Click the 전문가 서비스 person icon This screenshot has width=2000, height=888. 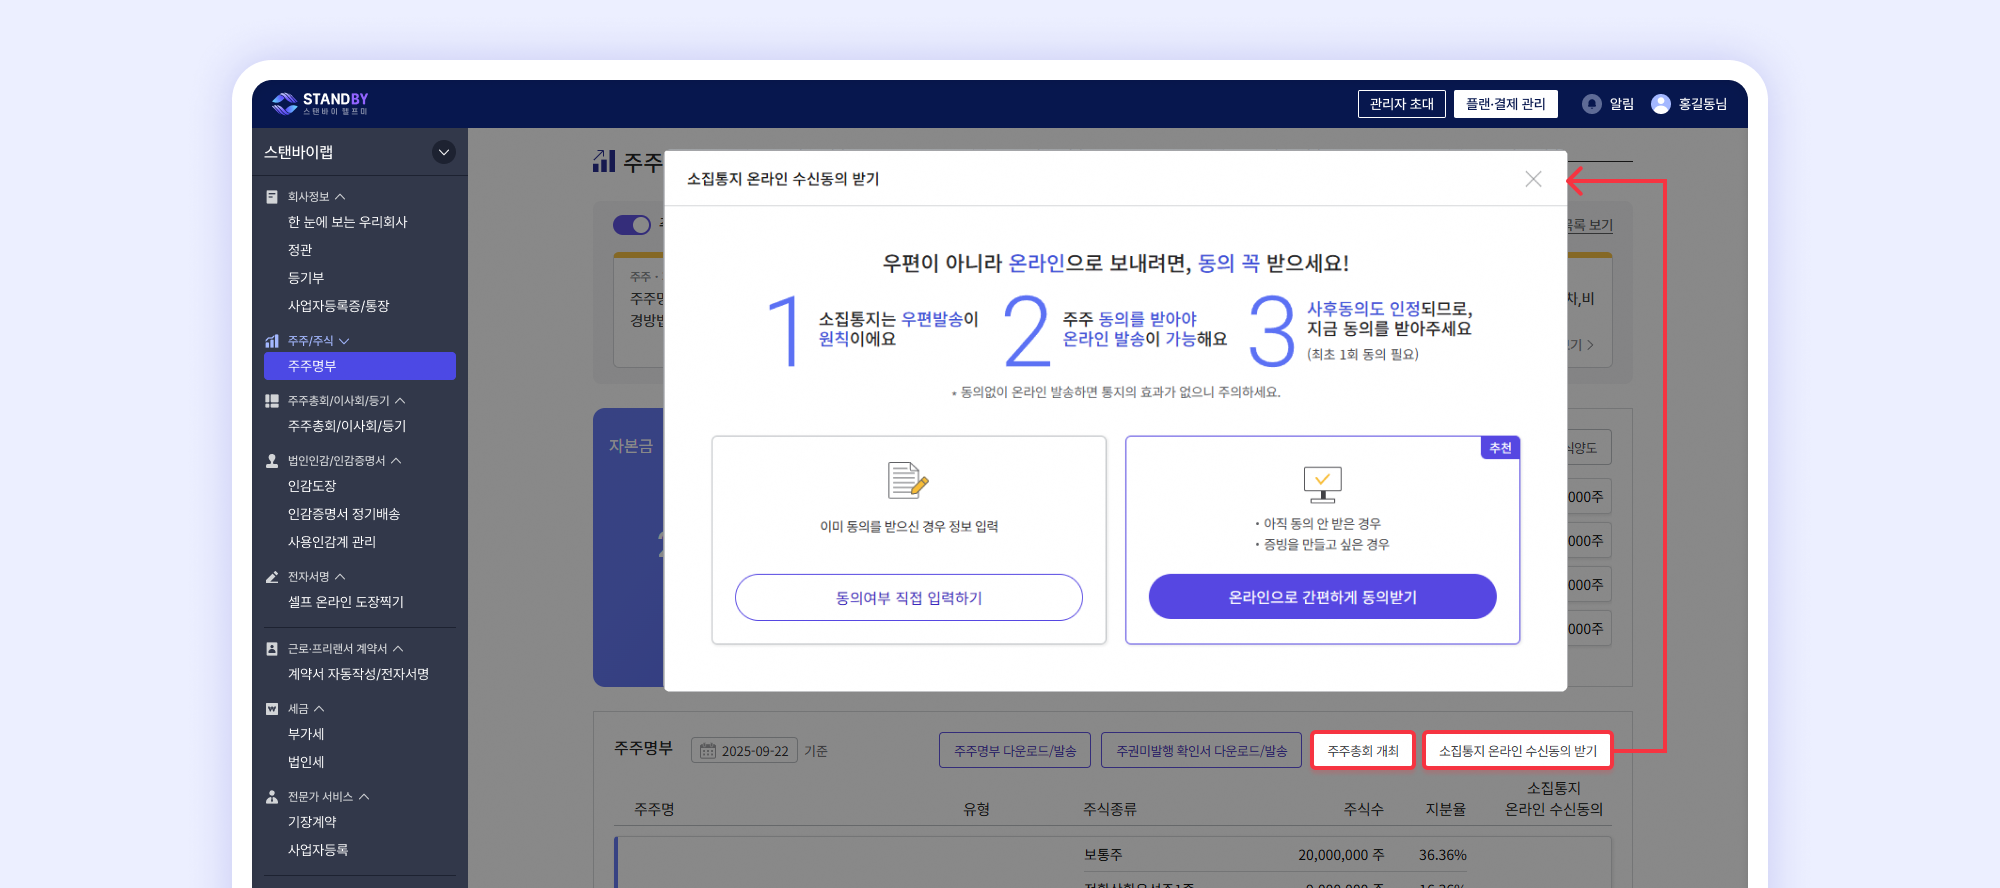pyautogui.click(x=272, y=797)
